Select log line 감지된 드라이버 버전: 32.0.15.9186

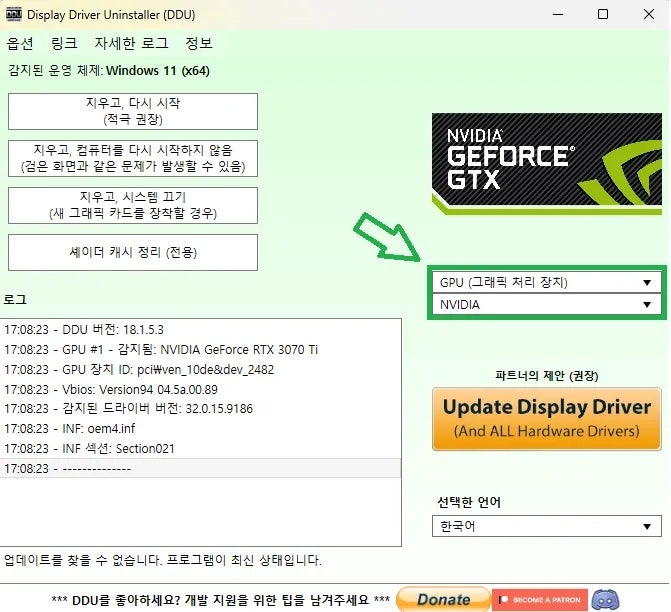coord(200,409)
